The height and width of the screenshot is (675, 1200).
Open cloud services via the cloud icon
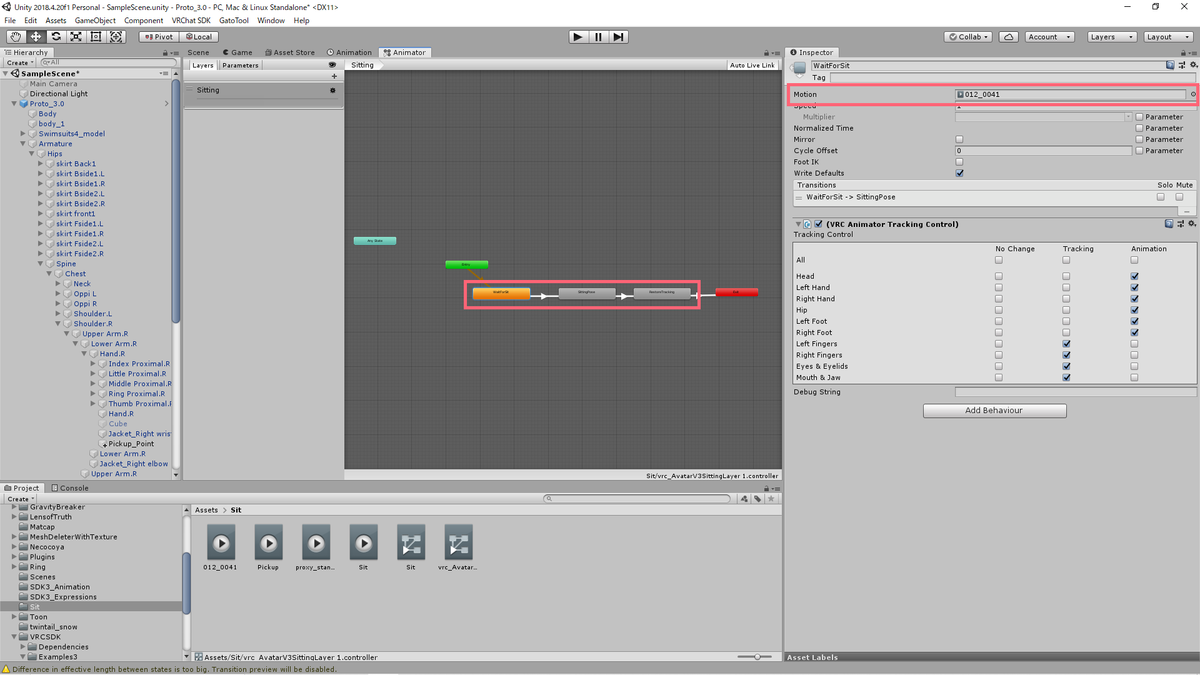point(1009,37)
